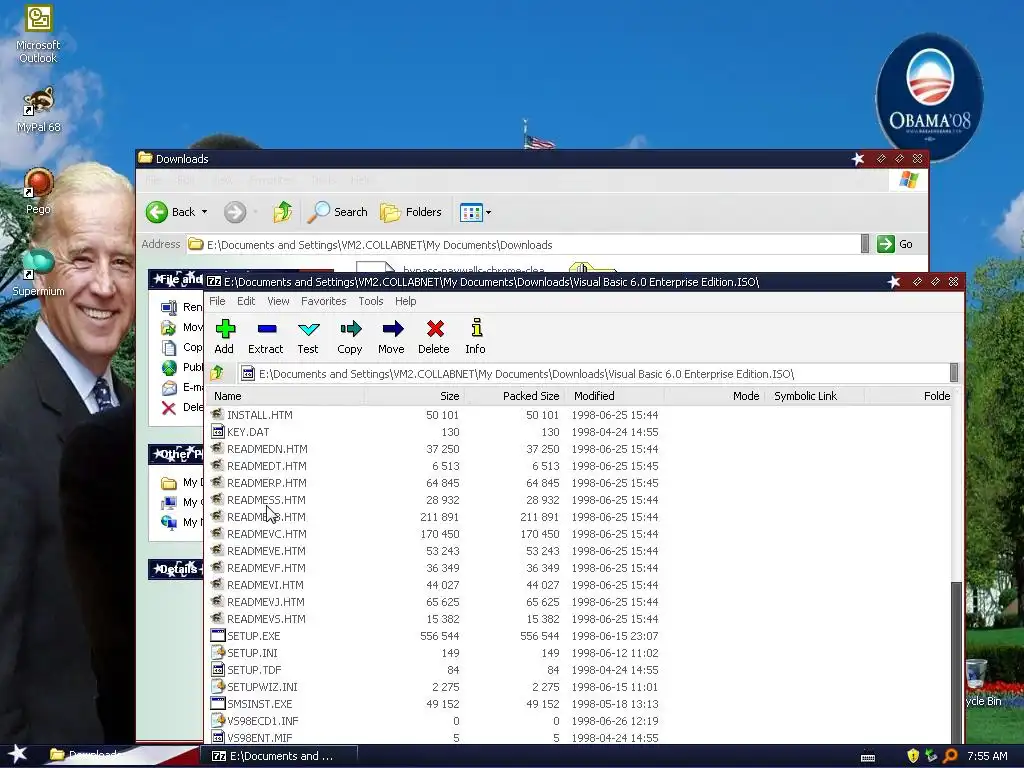Select the SETUP.INI file
This screenshot has height=768, width=1024.
click(252, 652)
